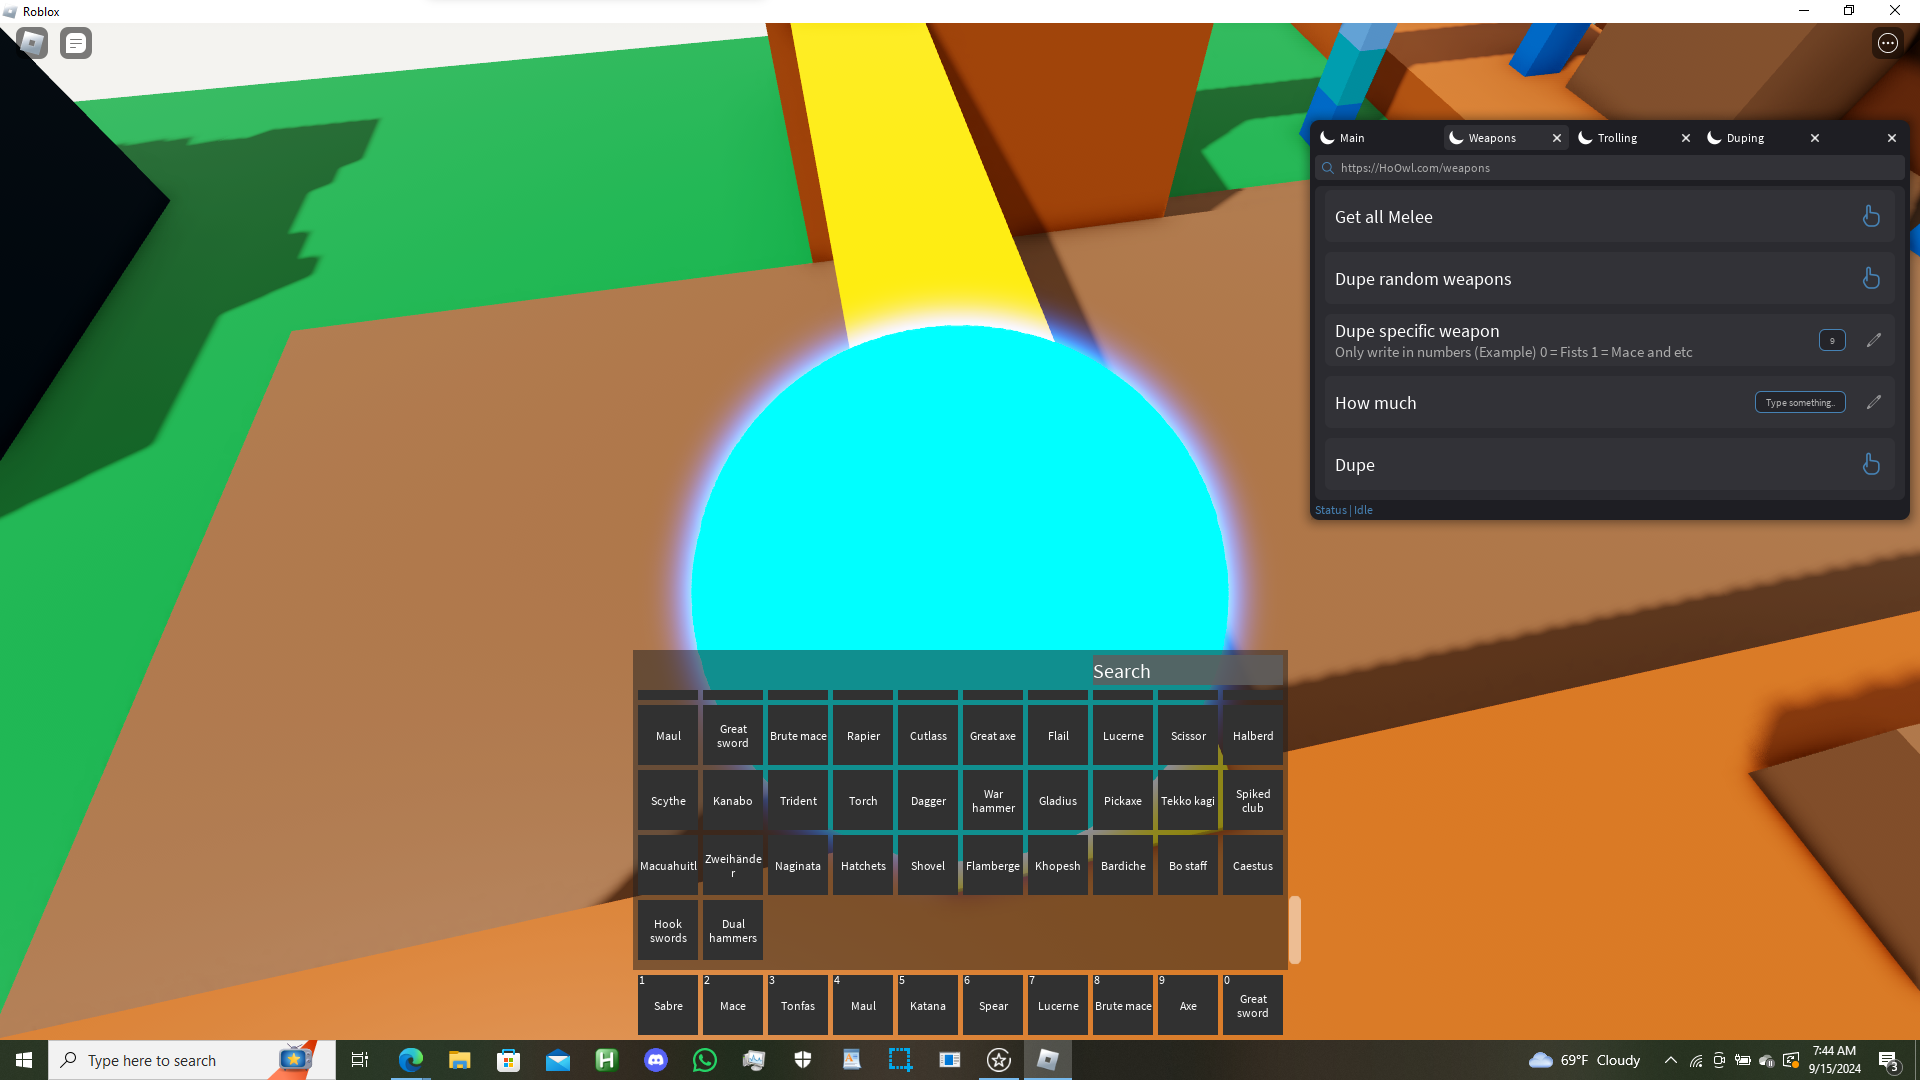Click the weapon number input box
Screen dimensions: 1920x1080
(x=1832, y=340)
